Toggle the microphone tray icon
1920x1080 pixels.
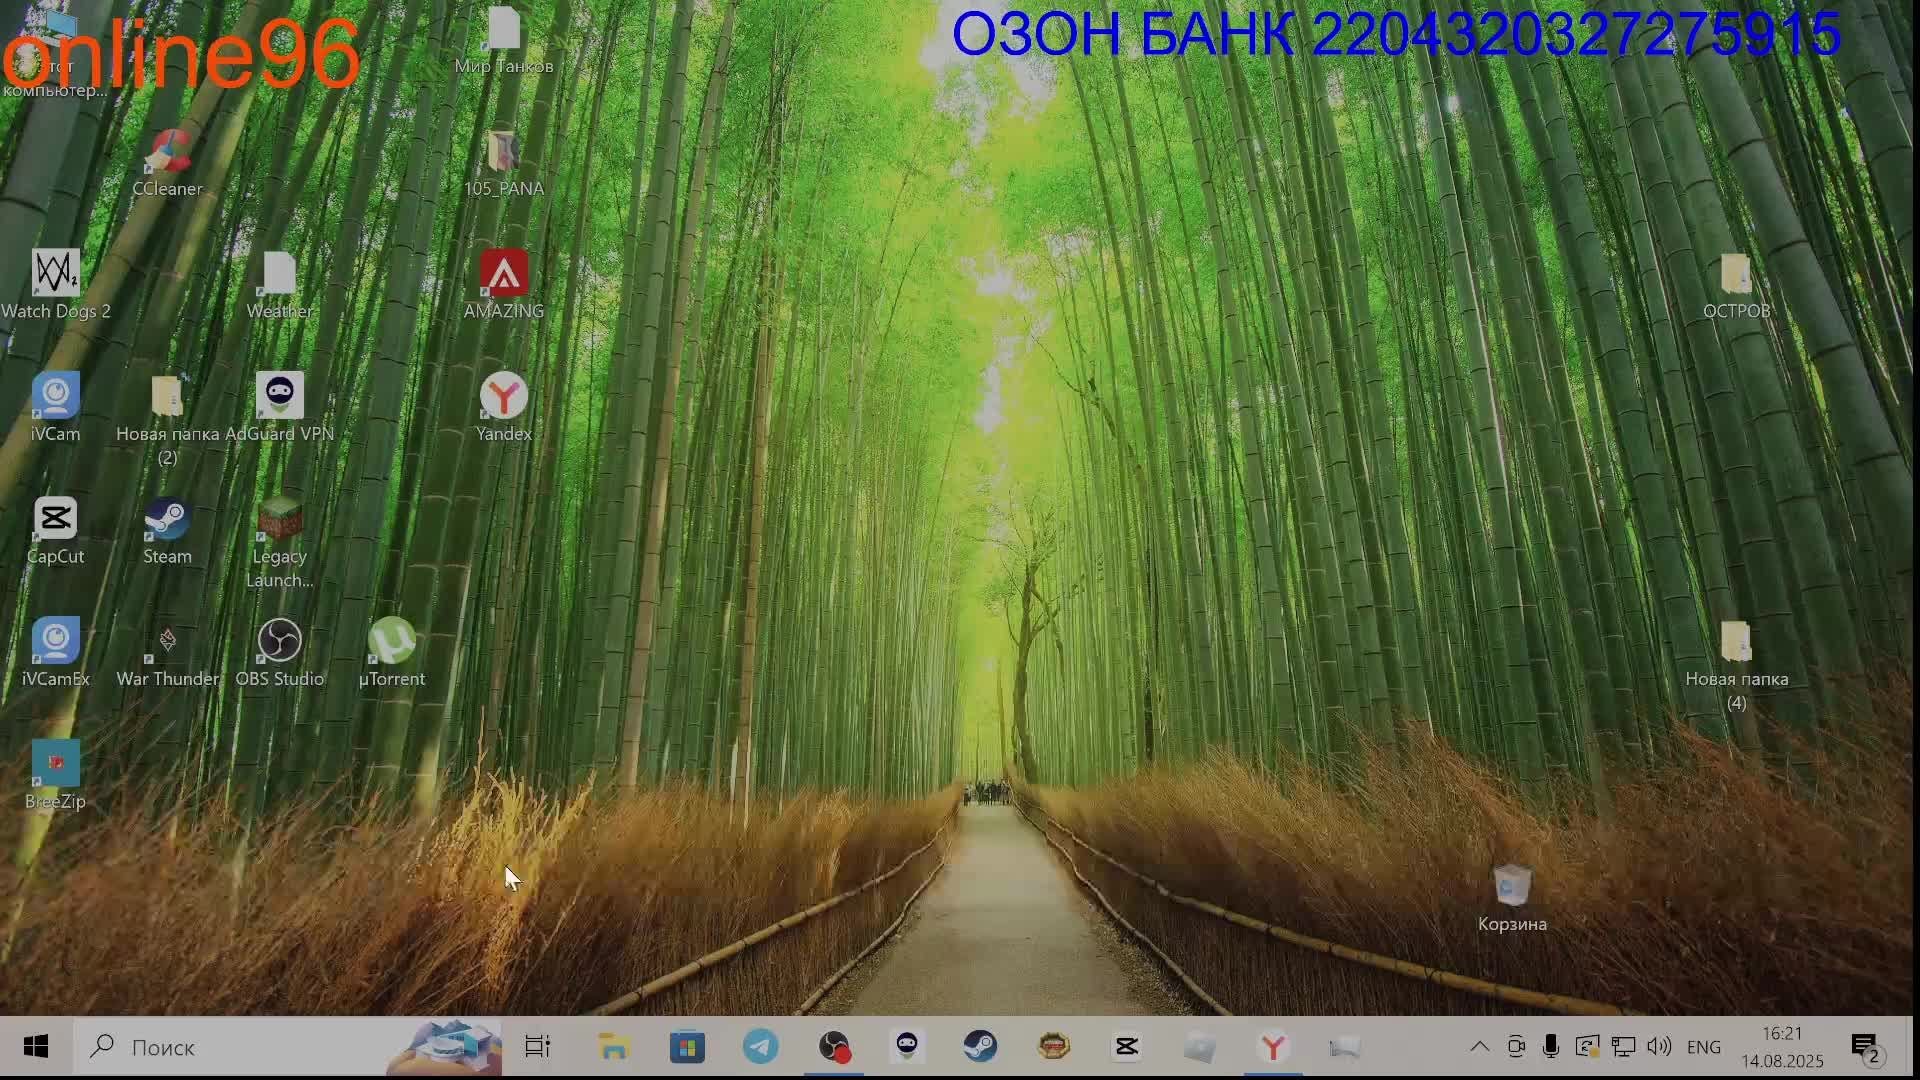[x=1550, y=1047]
